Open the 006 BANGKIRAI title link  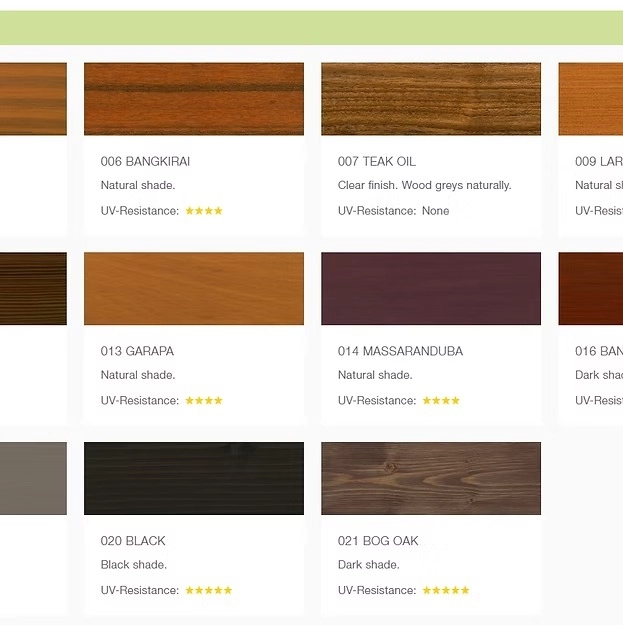(x=145, y=162)
